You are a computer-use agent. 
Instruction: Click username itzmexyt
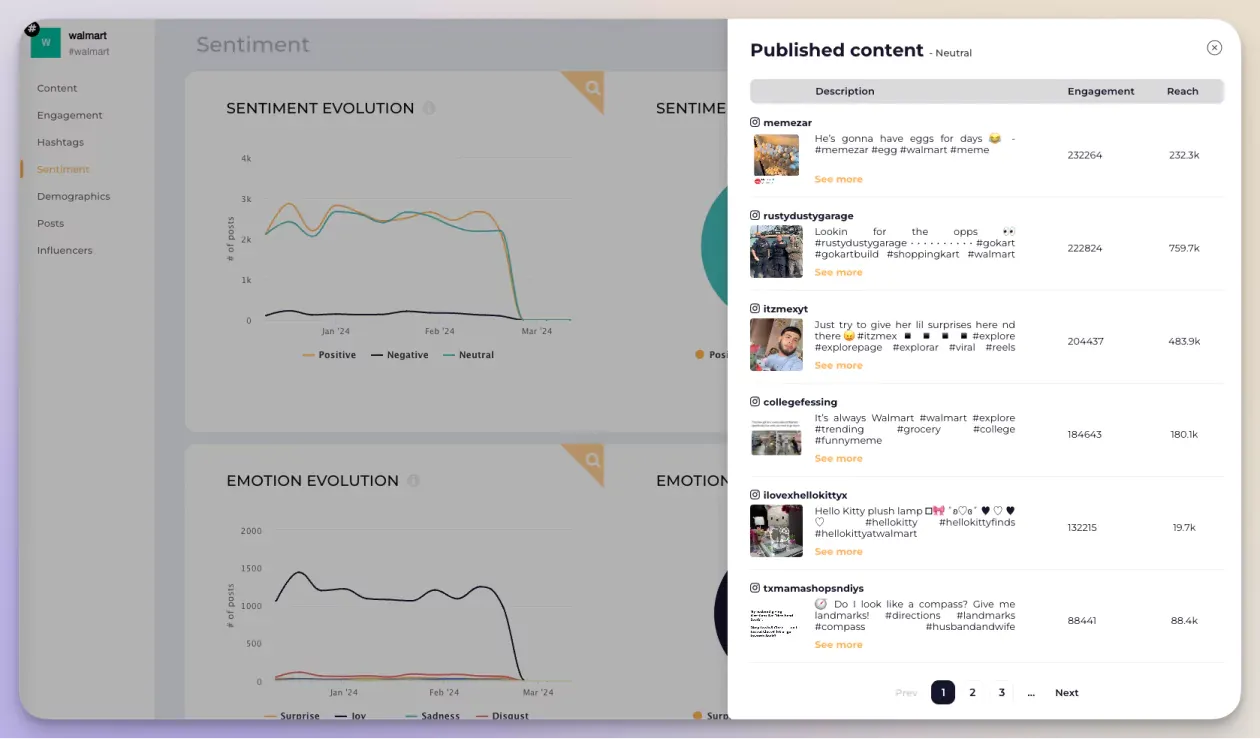point(785,308)
